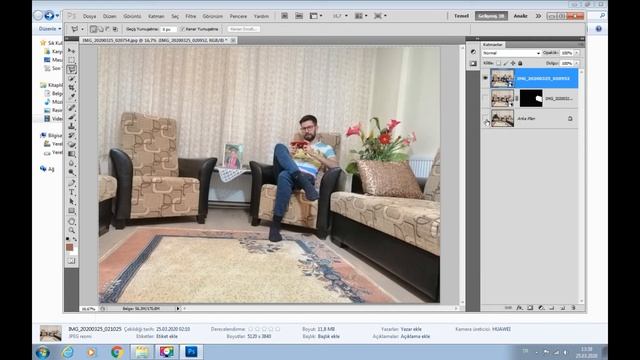This screenshot has height=360, width=640.
Task: Select the Polygonal Lasso tool in toolbox
Action: [71, 69]
